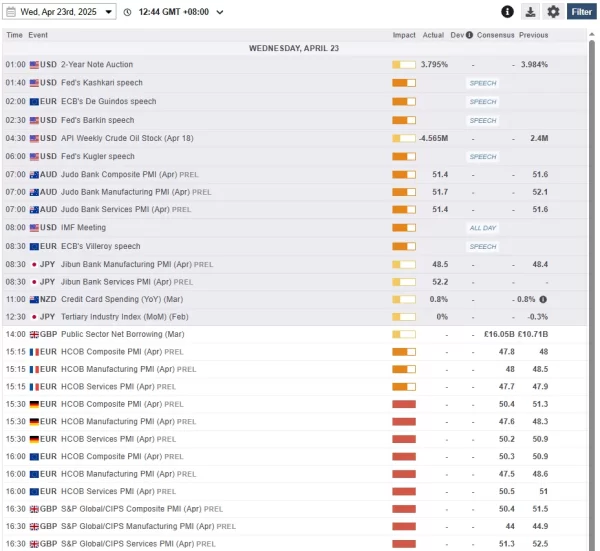Open the time zone dropdown chevron
Image resolution: width=600 pixels, height=551 pixels.
click(220, 12)
